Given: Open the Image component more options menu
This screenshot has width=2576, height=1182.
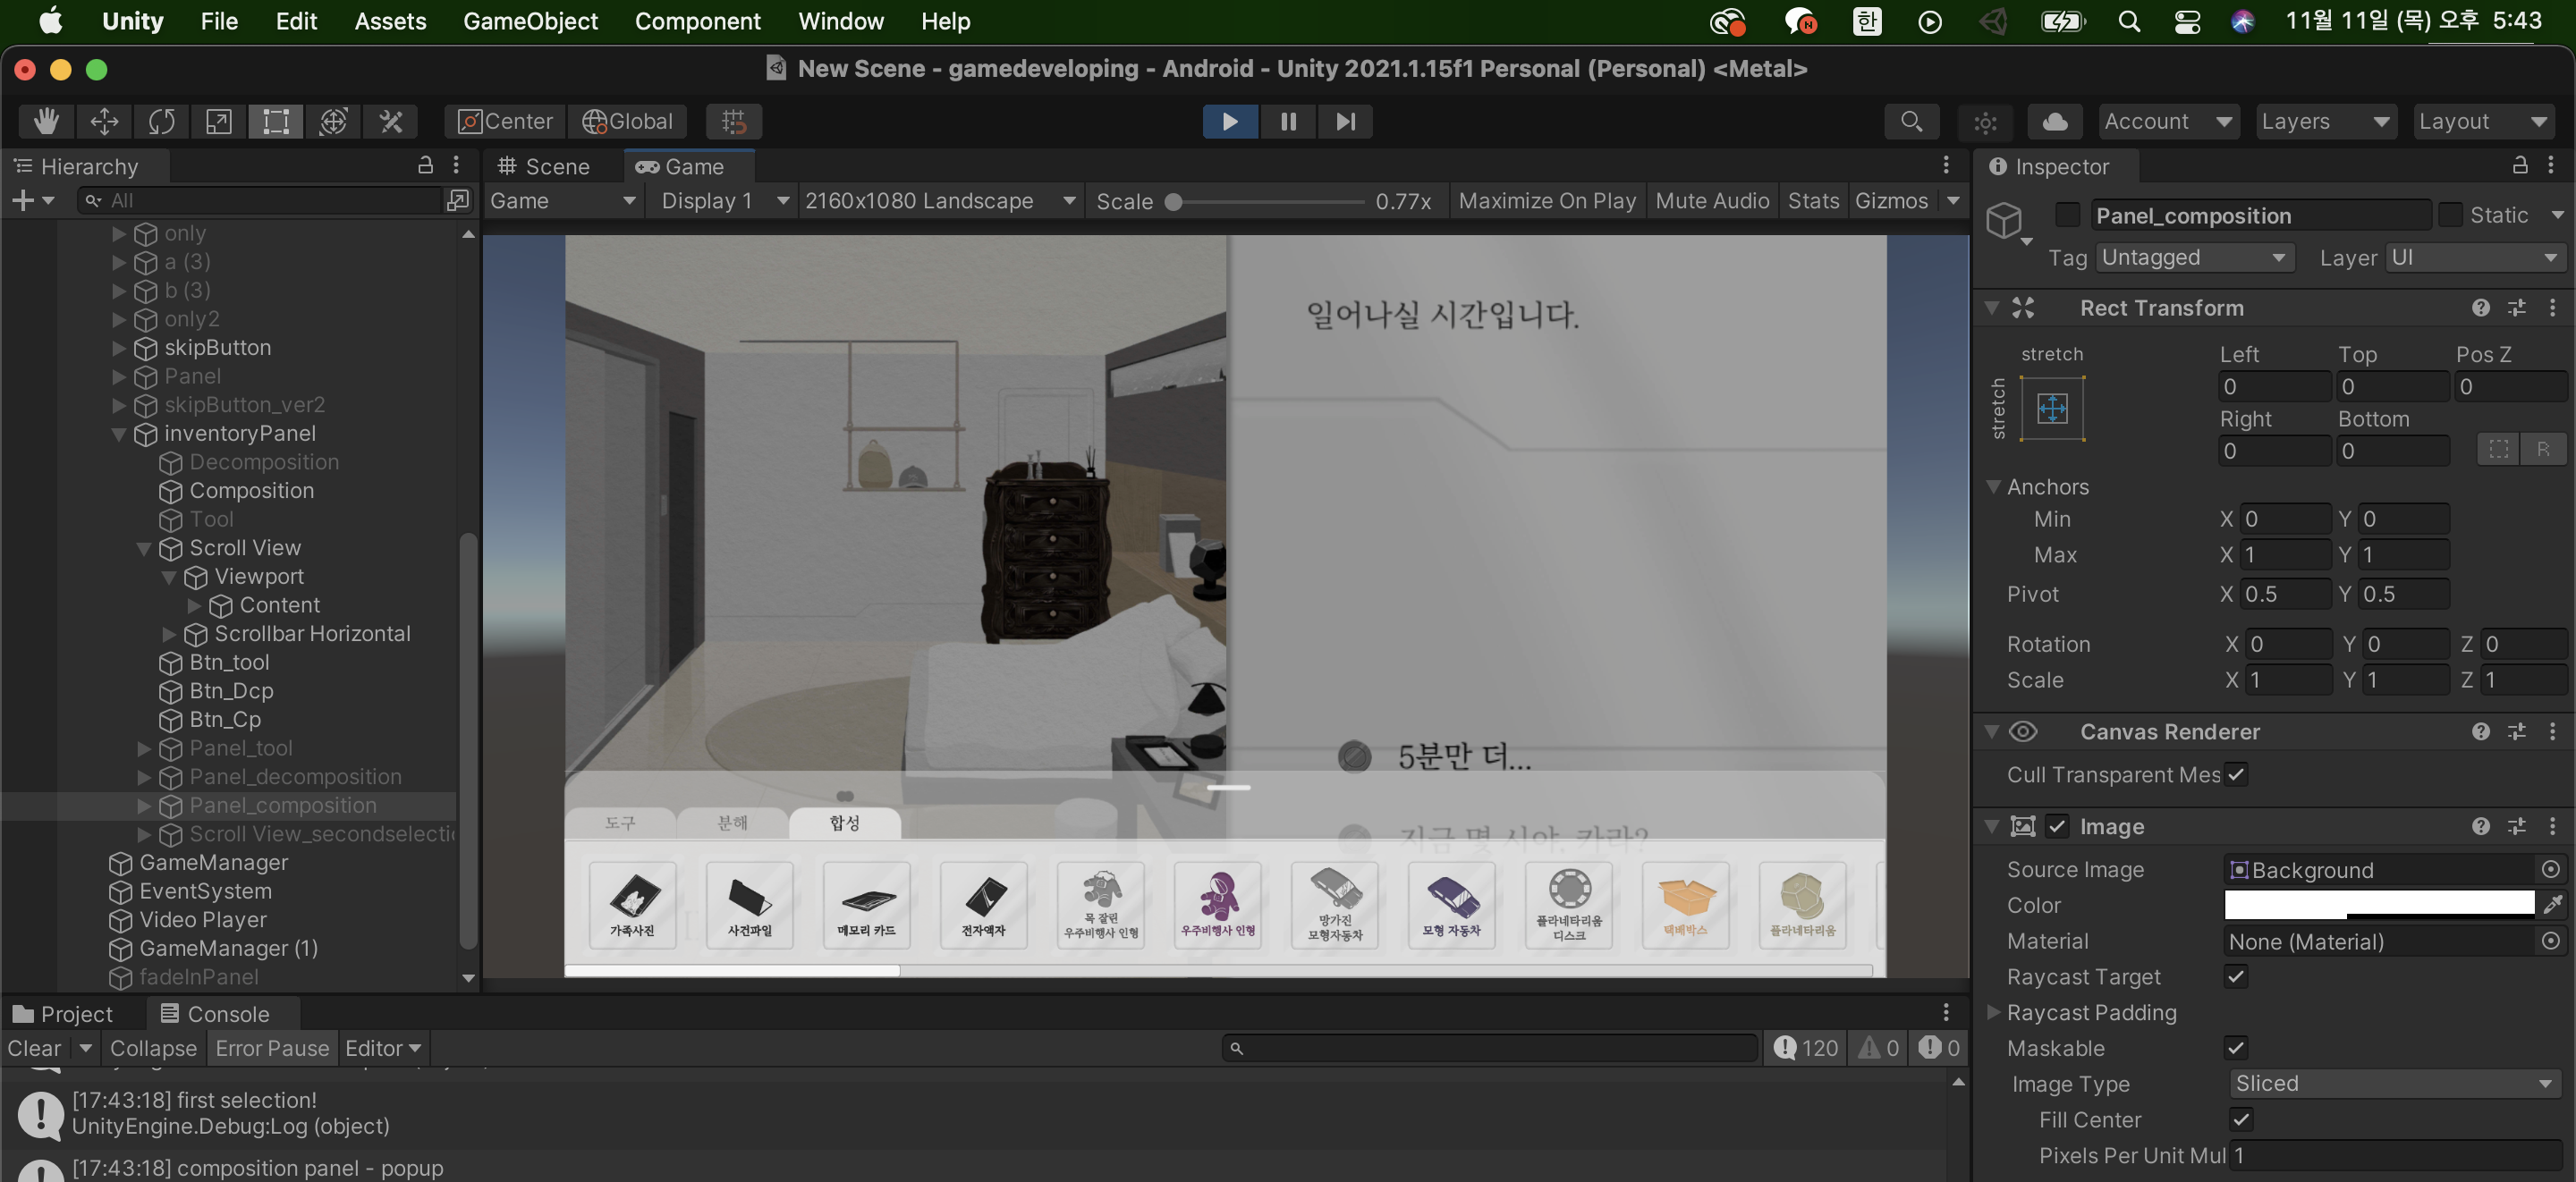Looking at the screenshot, I should (2551, 826).
